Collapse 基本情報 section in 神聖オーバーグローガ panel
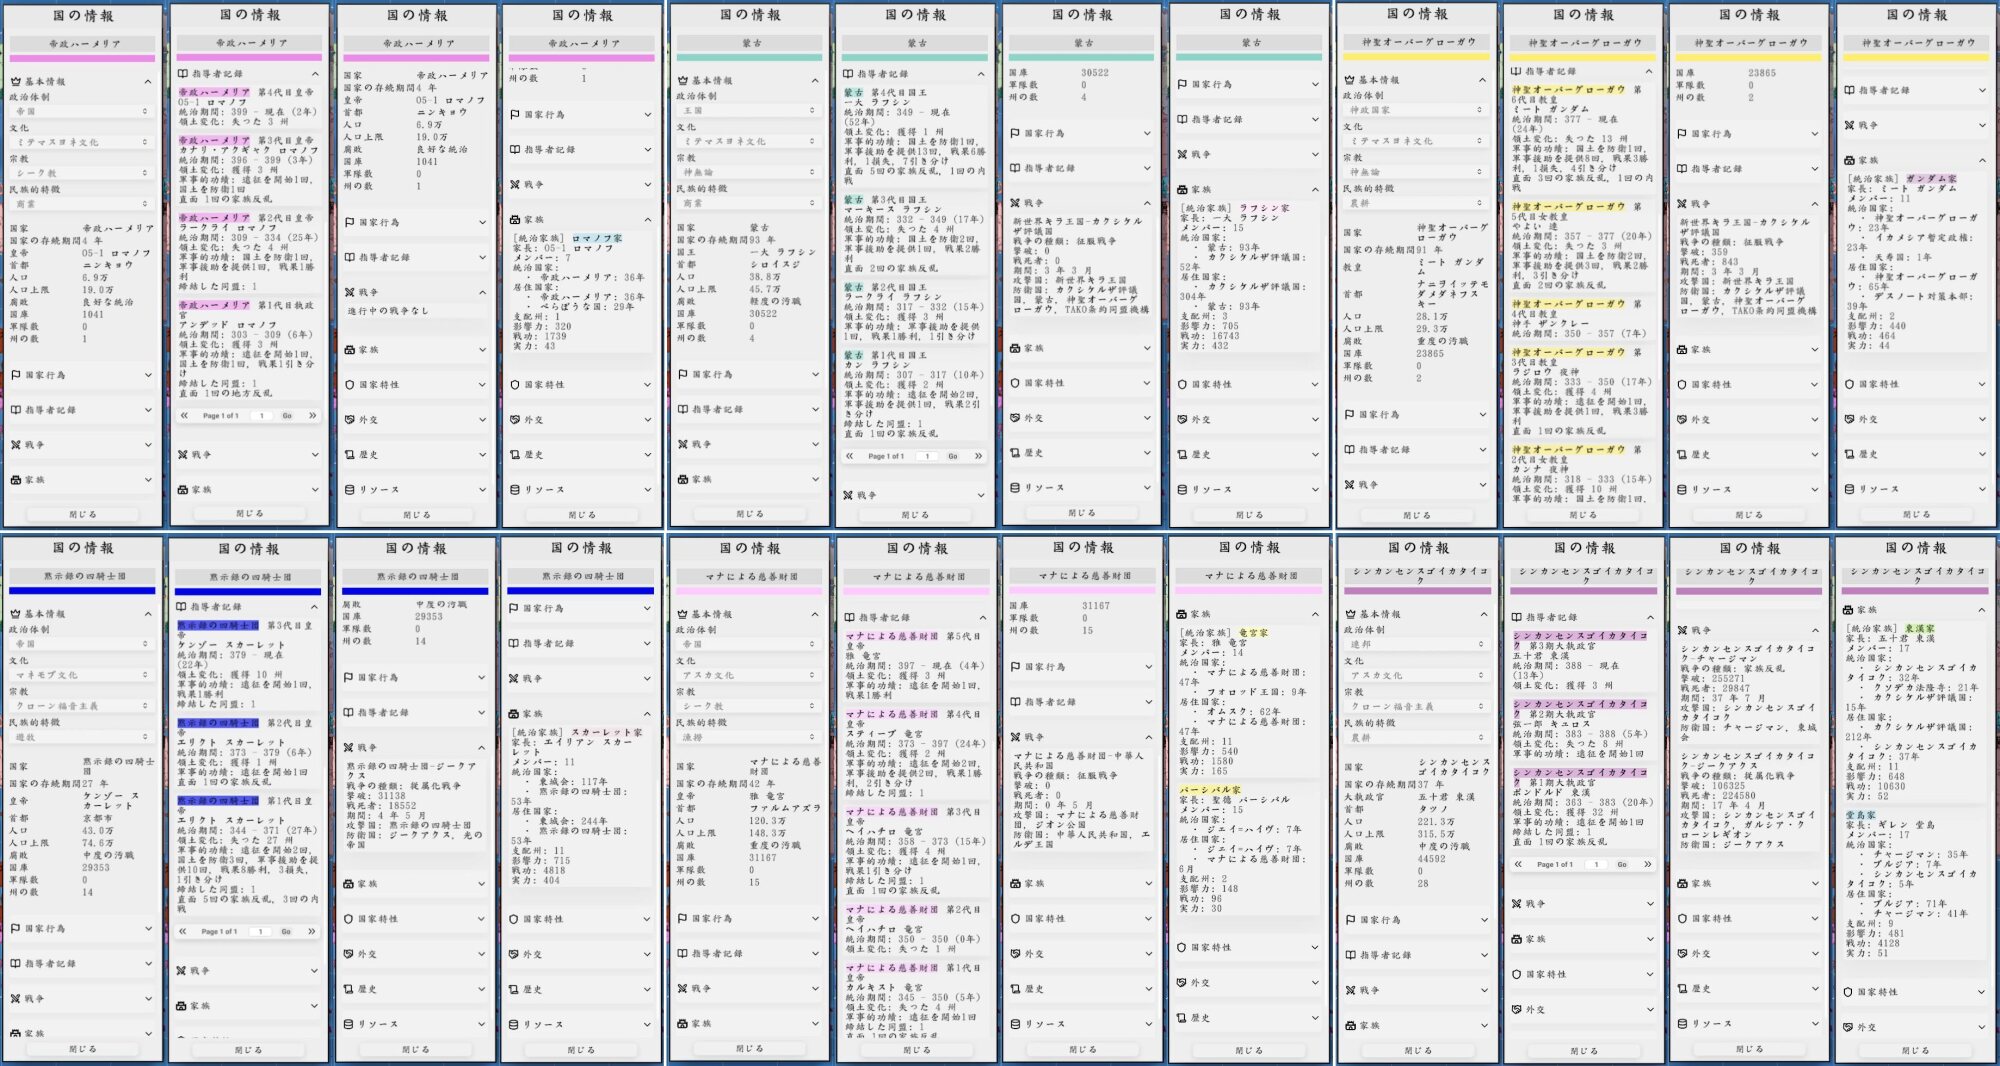2000x1066 pixels. pyautogui.click(x=1482, y=80)
